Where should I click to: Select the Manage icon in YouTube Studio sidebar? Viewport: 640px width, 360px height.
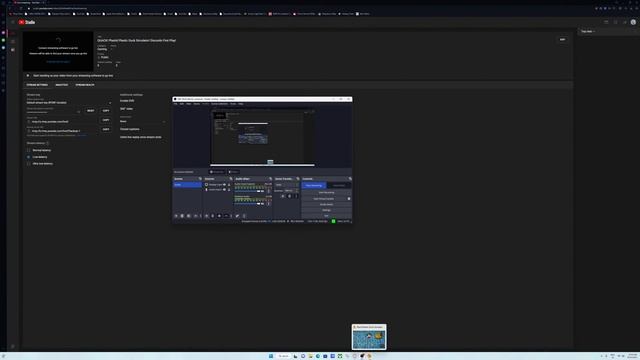[13, 50]
